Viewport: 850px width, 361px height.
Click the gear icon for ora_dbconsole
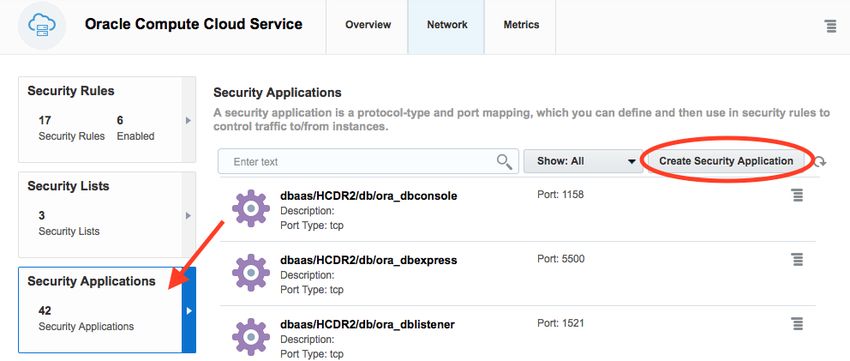pyautogui.click(x=250, y=209)
